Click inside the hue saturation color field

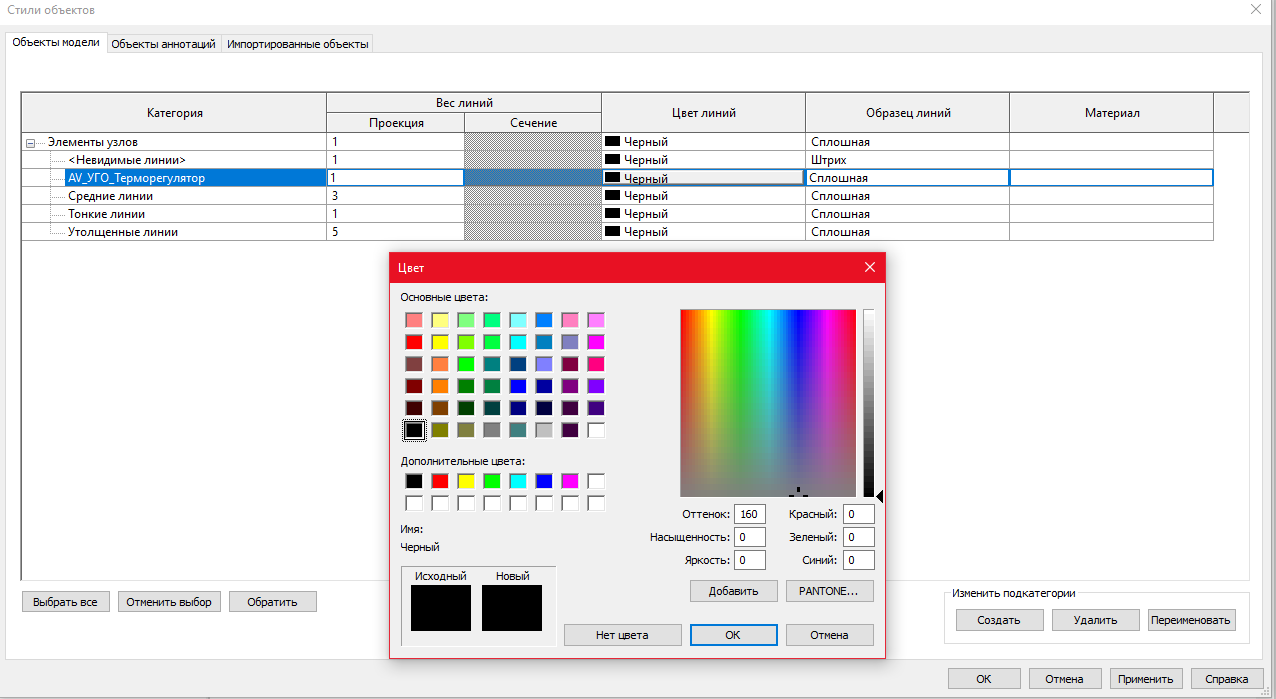click(768, 403)
